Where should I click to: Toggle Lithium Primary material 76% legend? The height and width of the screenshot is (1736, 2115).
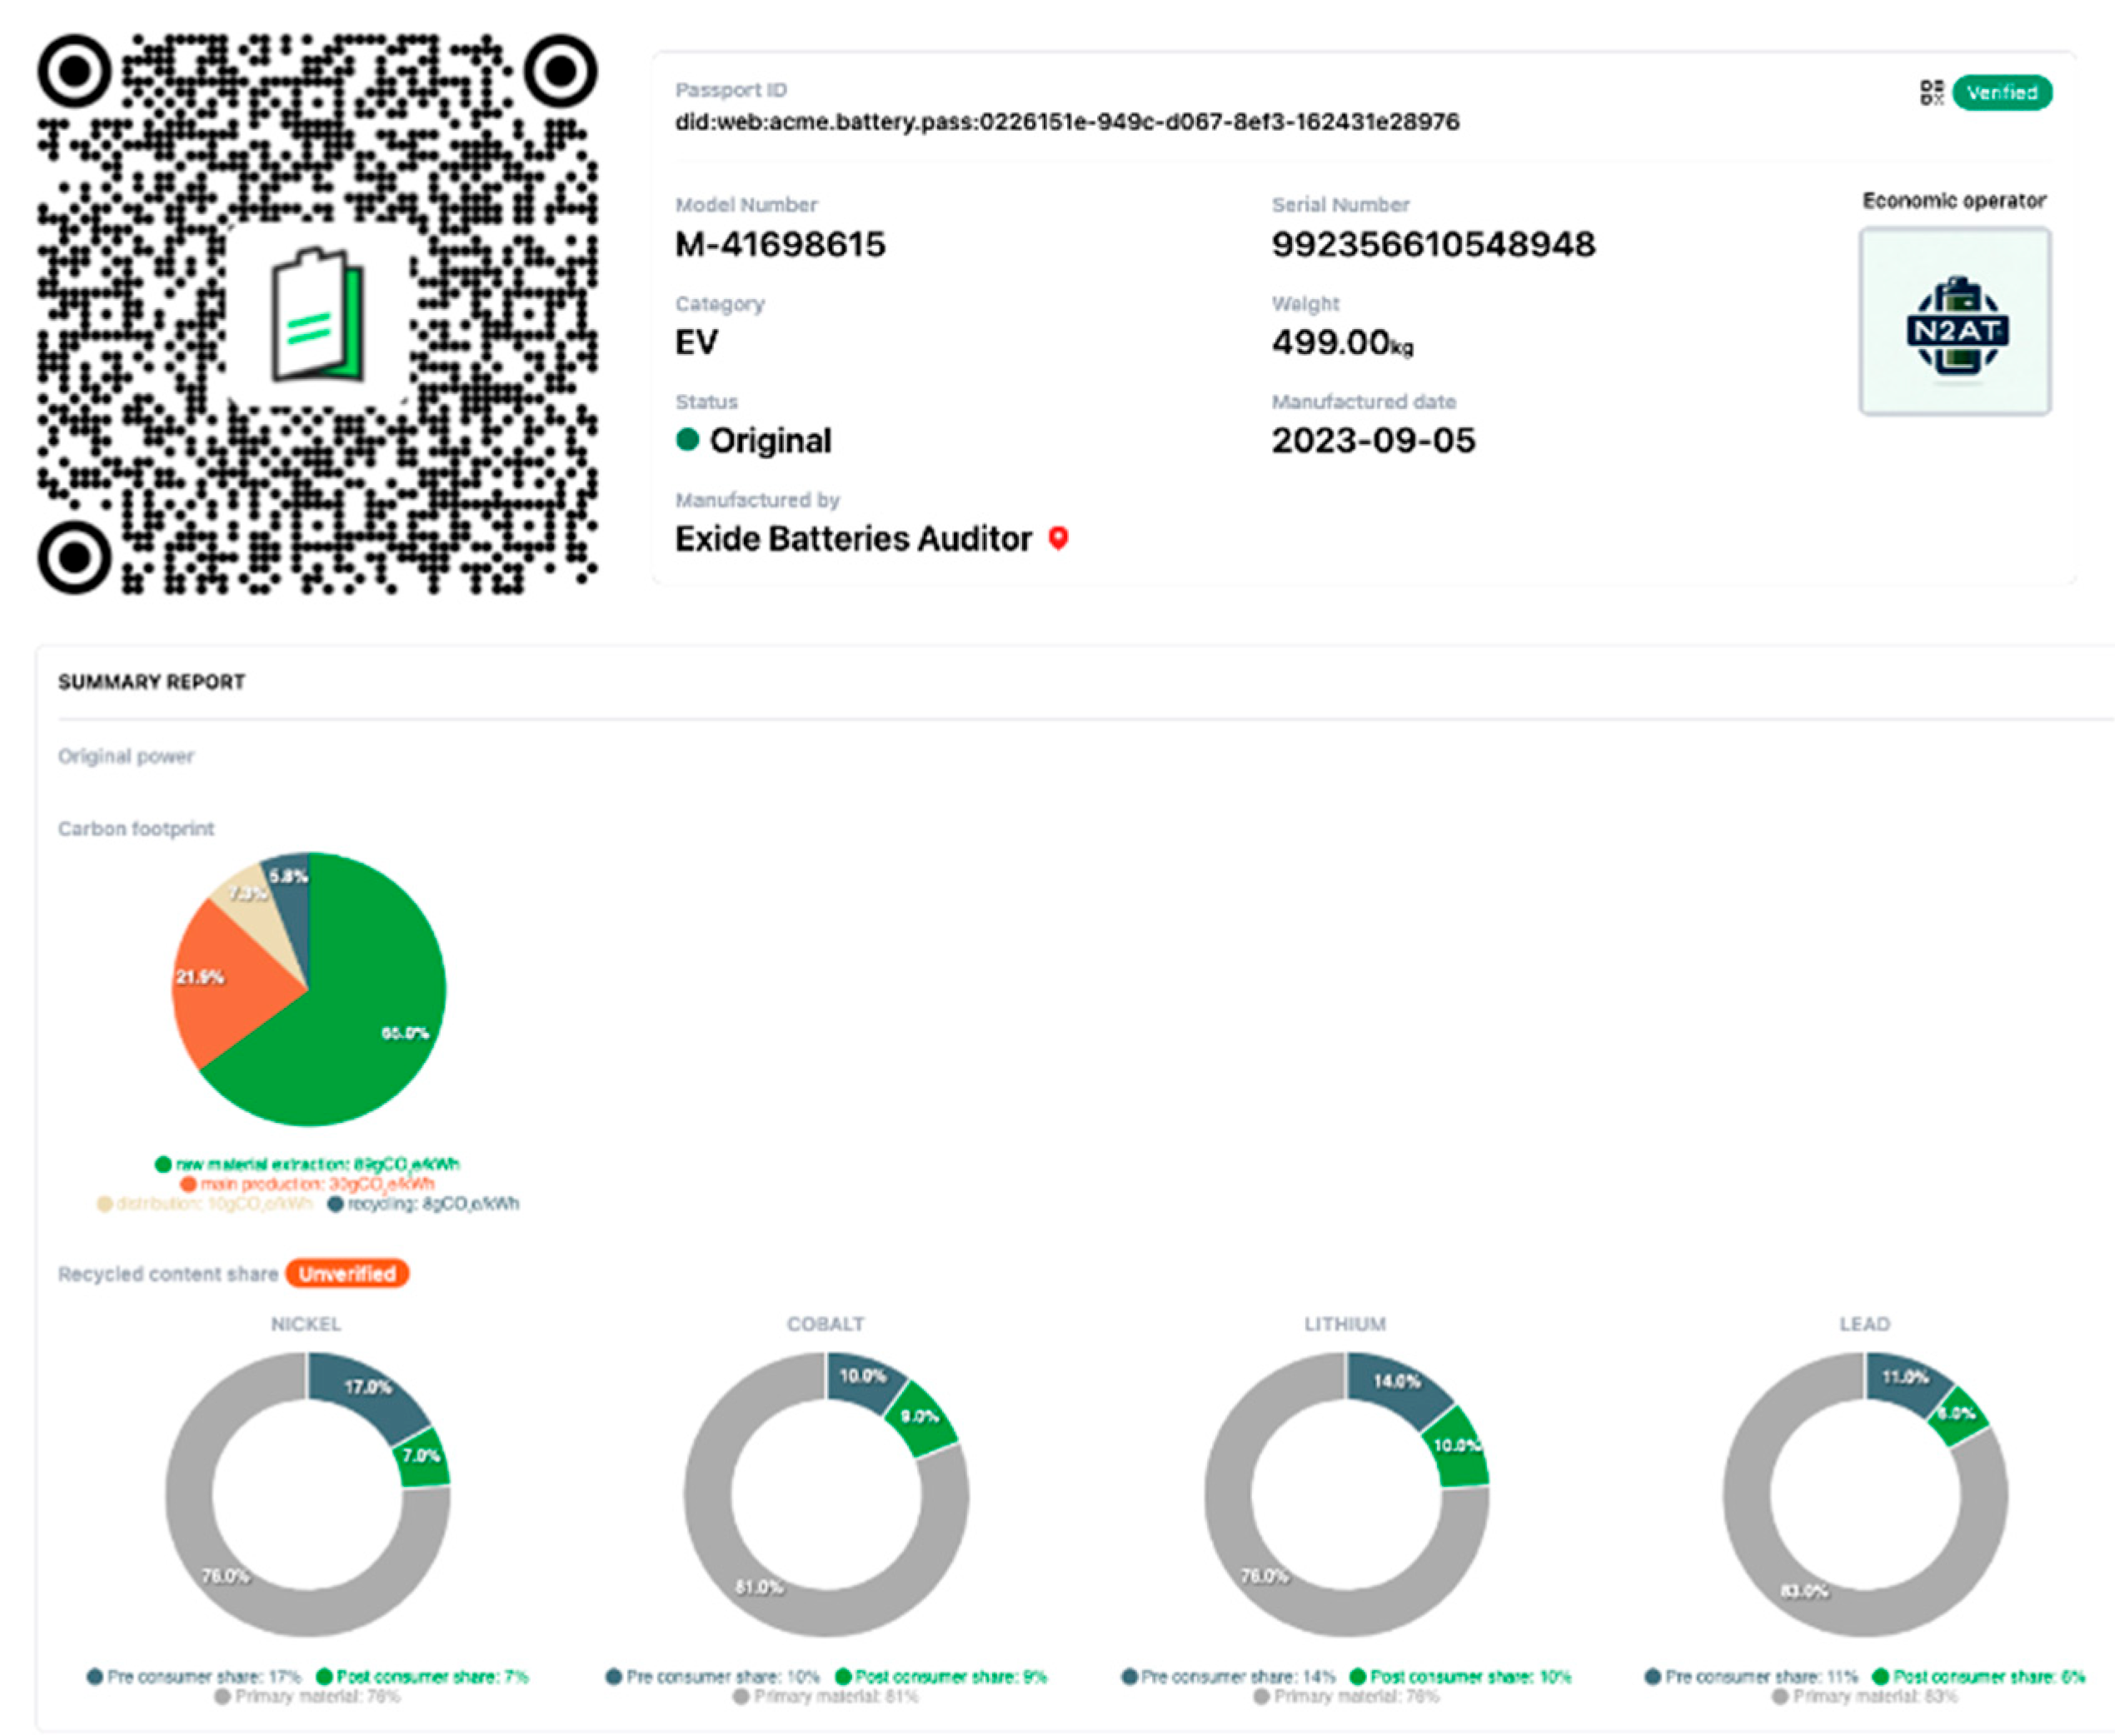(x=1345, y=1696)
